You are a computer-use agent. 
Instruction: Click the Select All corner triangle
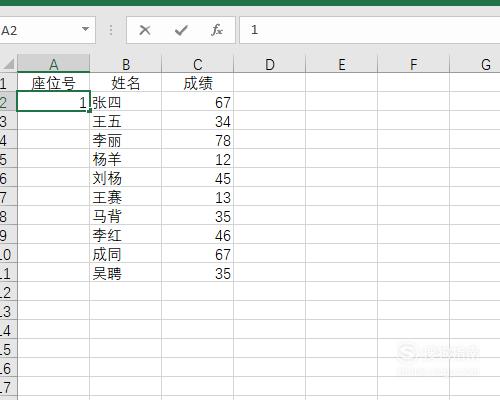pyautogui.click(x=8, y=63)
